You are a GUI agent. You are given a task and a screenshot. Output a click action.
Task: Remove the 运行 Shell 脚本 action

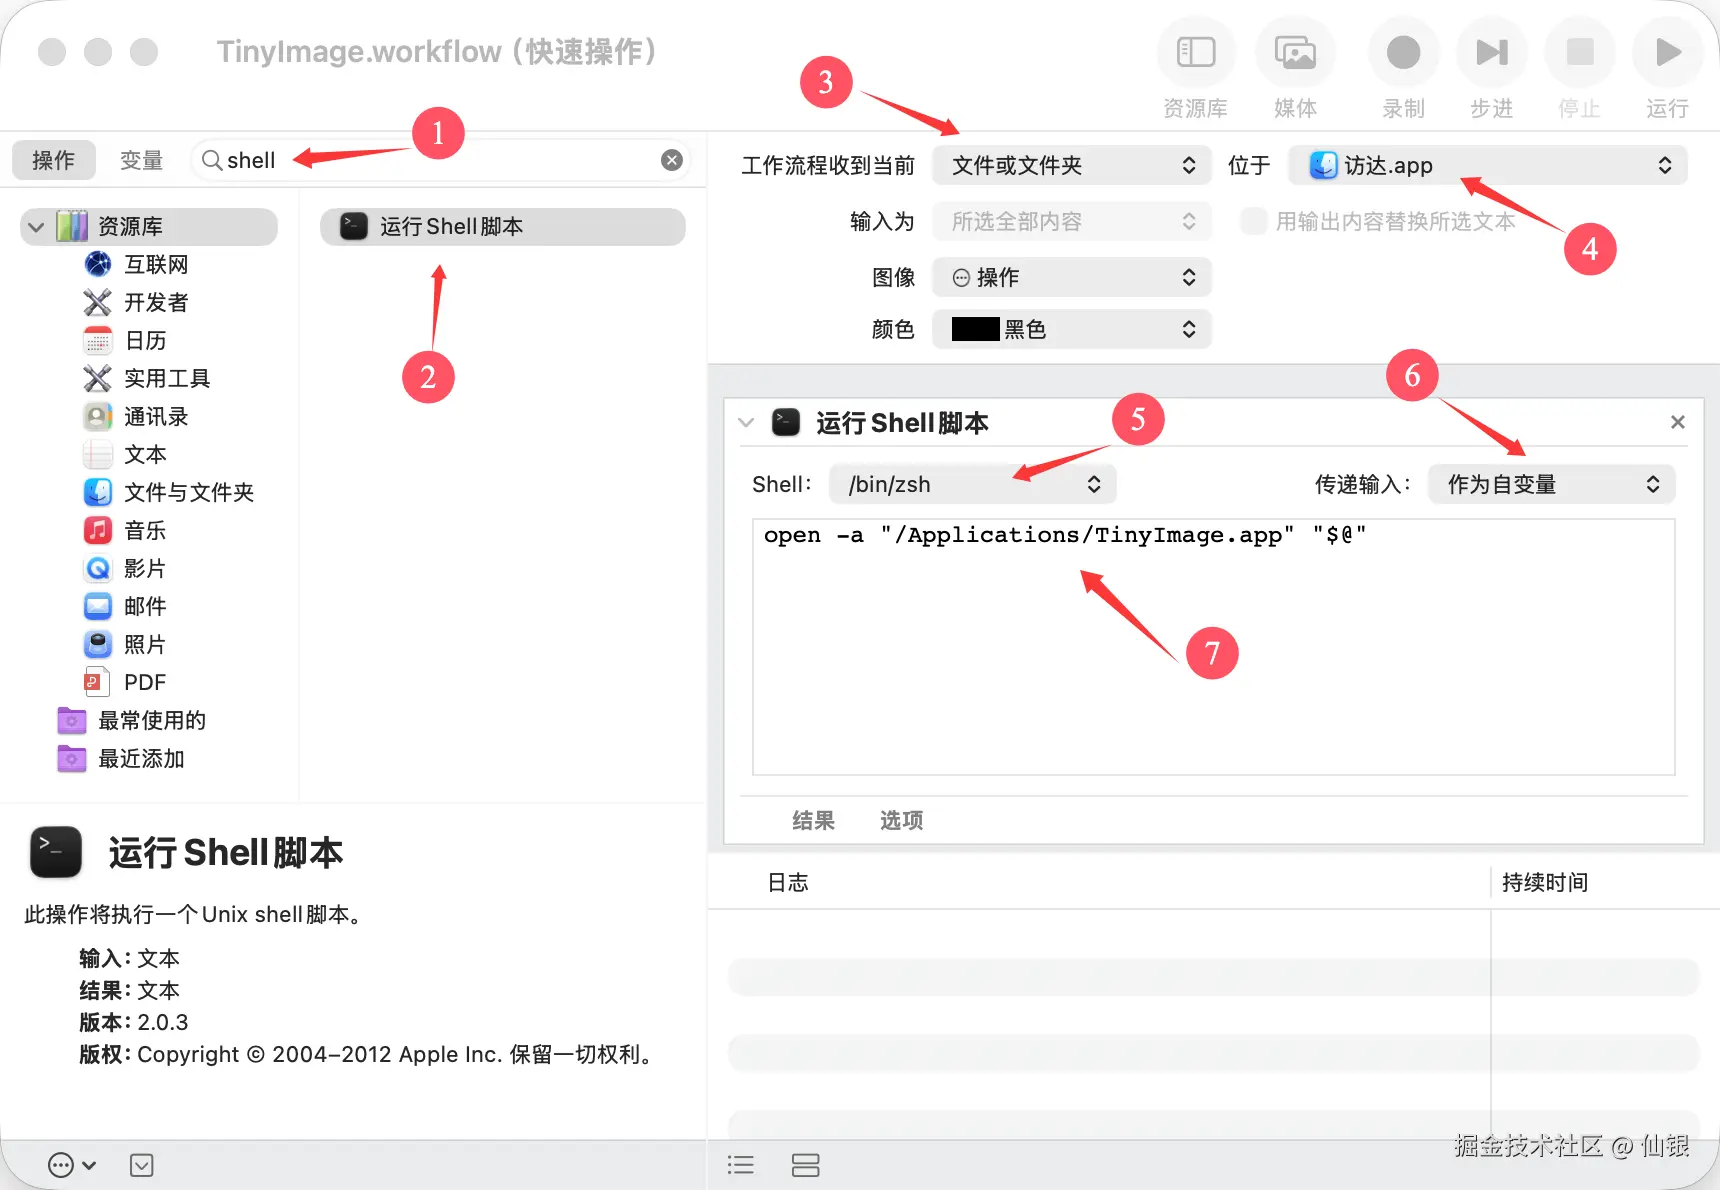click(x=1678, y=422)
